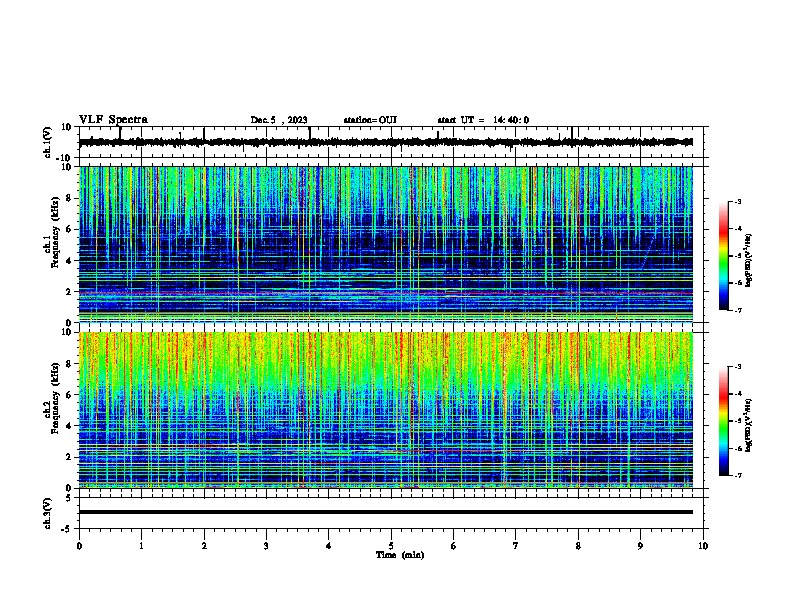The height and width of the screenshot is (612, 792).
Task: Click the date "Dec. 5, 2023" header
Action: pyautogui.click(x=279, y=120)
